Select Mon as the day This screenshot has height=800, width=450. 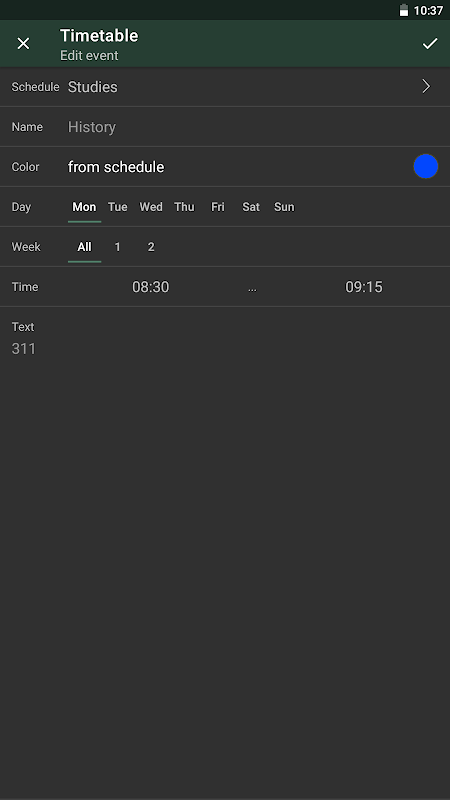point(84,207)
